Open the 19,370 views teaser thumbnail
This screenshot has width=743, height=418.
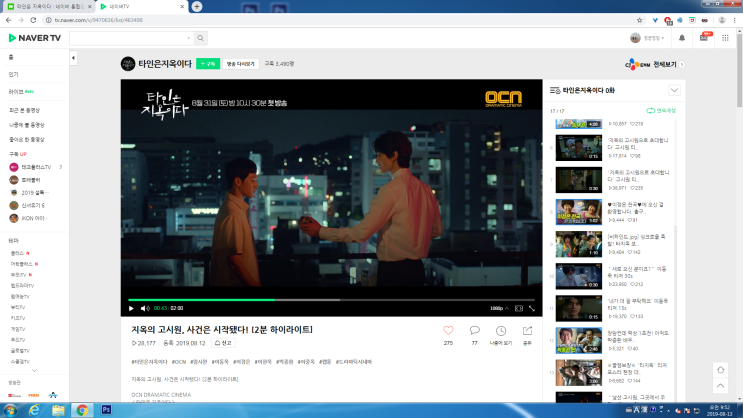579,309
